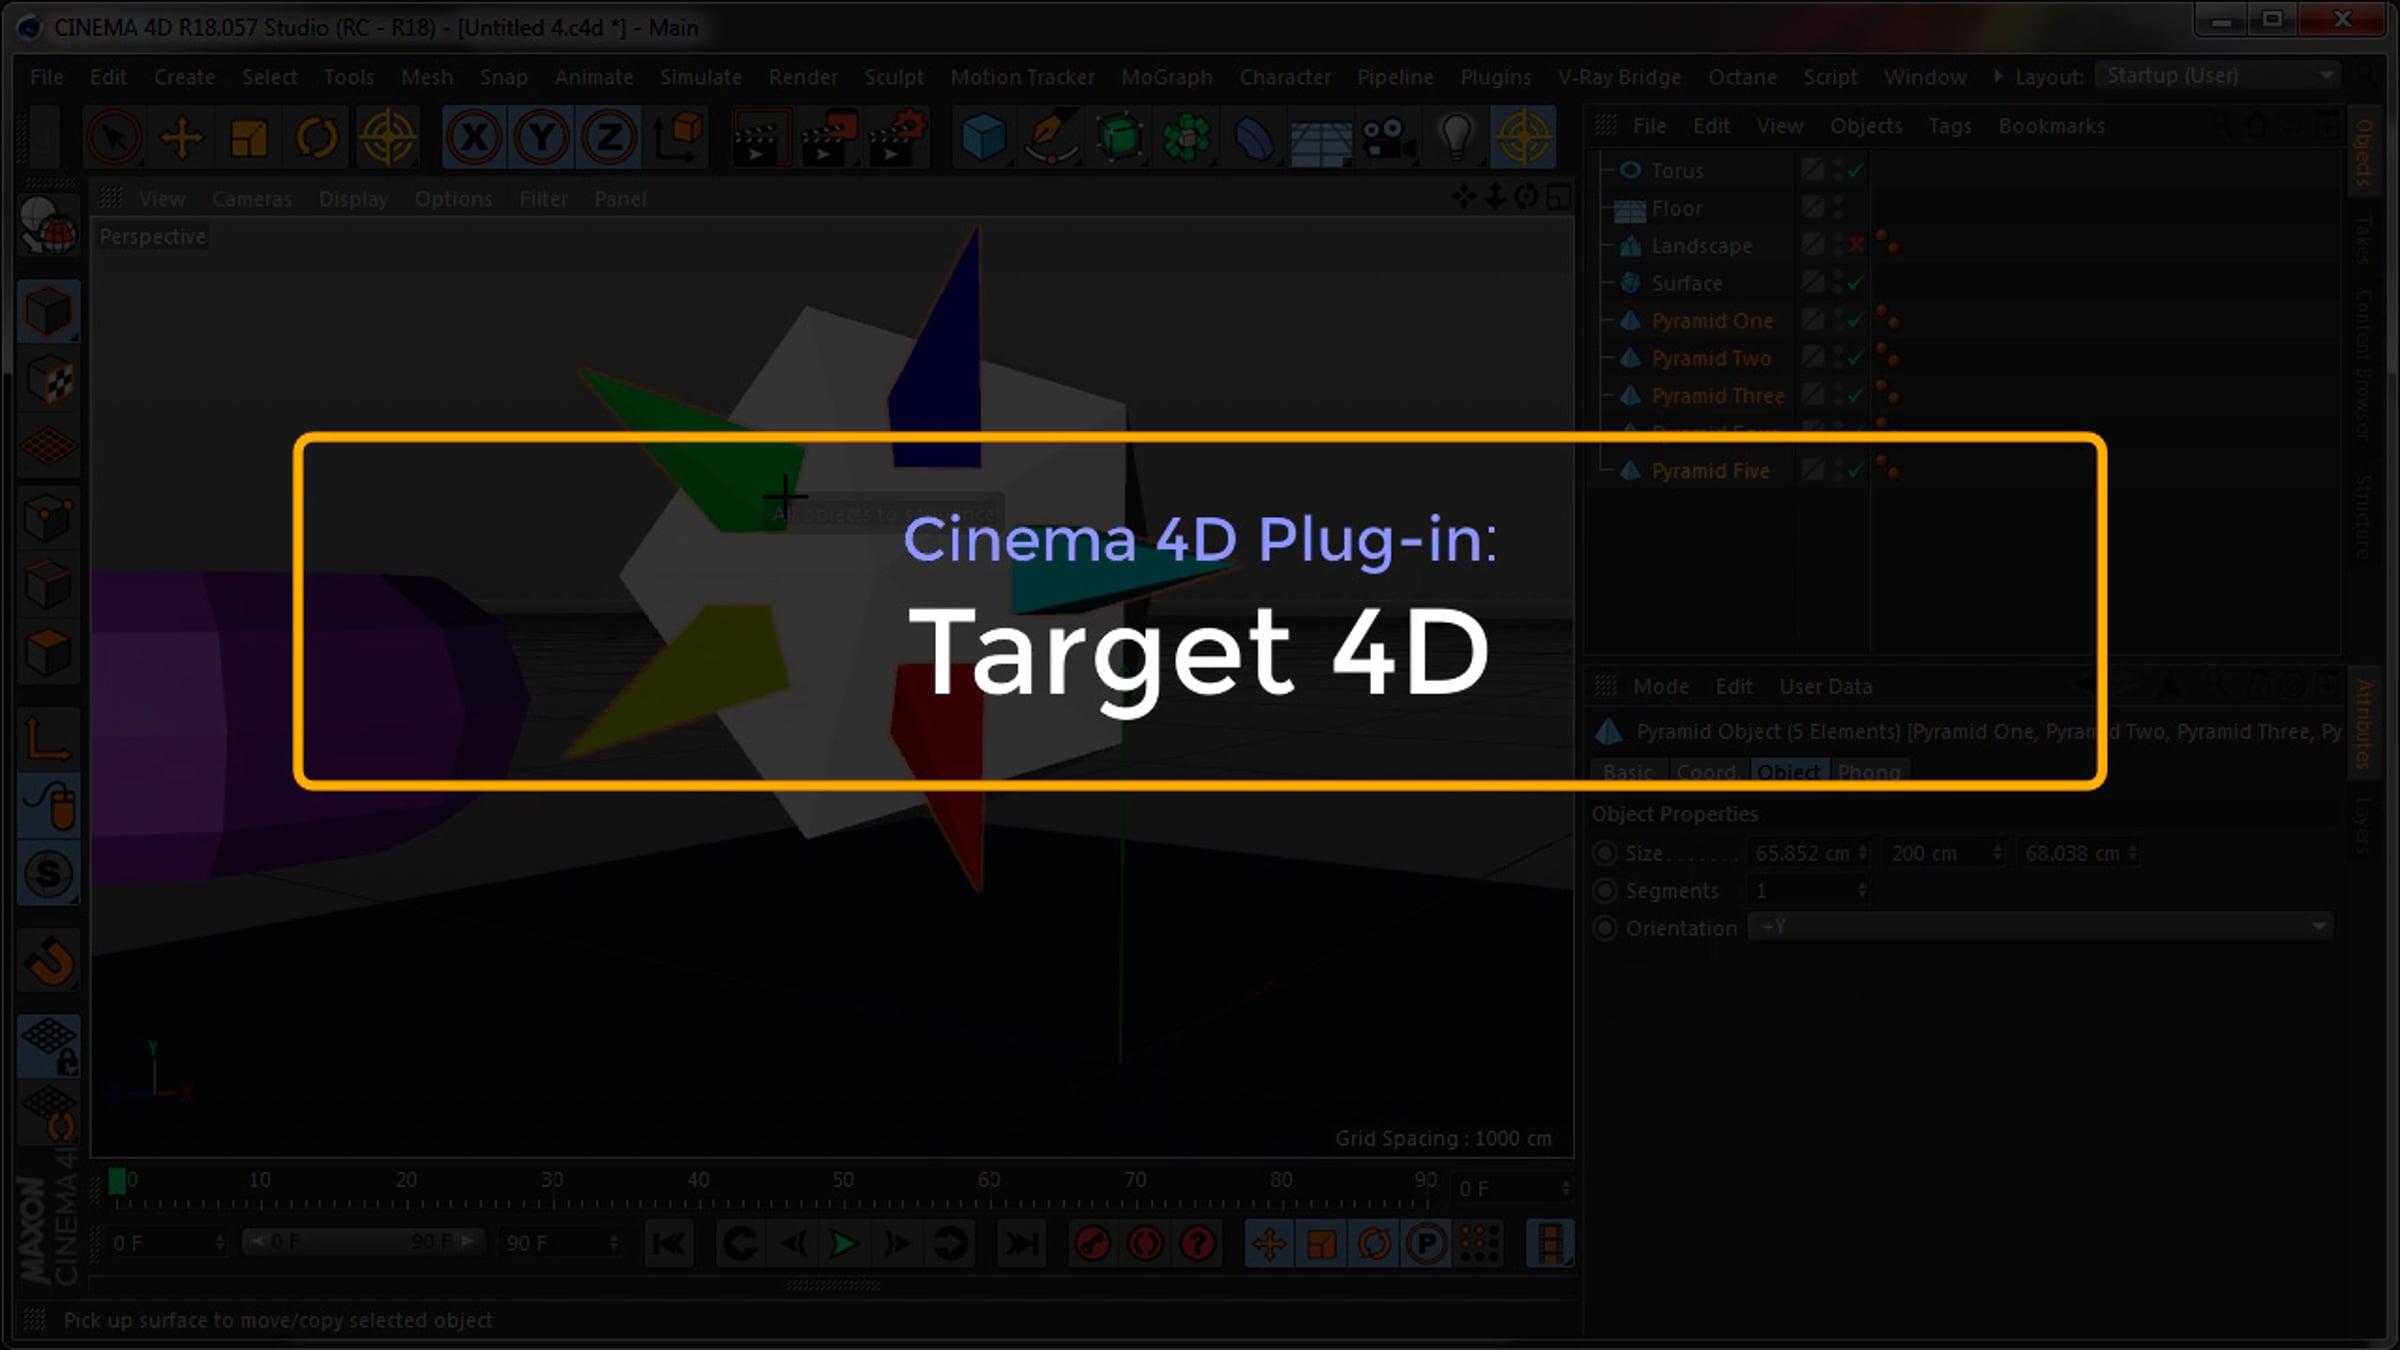Toggle Torus green check enable mark
Viewport: 2400px width, 1350px height.
click(x=1856, y=171)
